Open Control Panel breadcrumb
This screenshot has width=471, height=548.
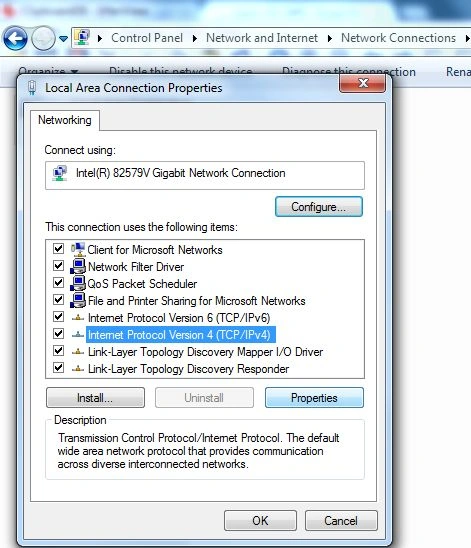point(147,38)
